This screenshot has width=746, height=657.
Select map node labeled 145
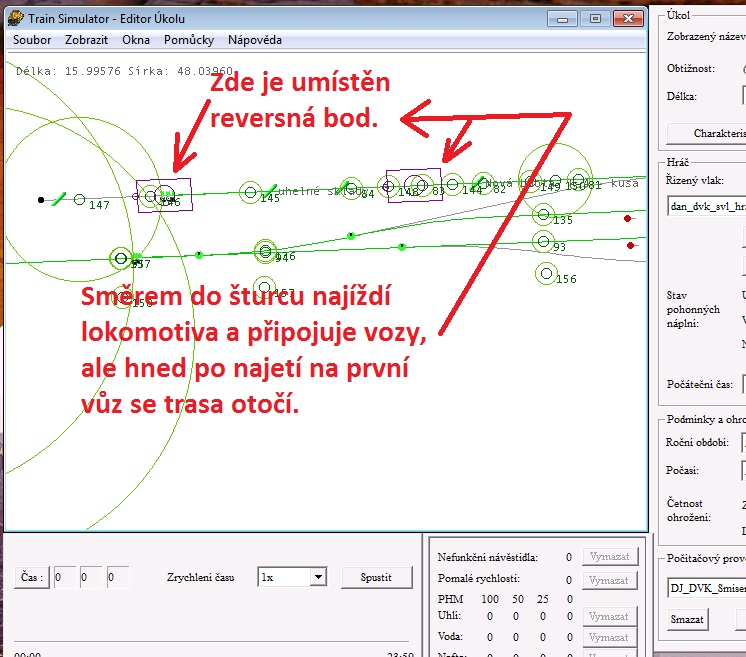(x=250, y=192)
